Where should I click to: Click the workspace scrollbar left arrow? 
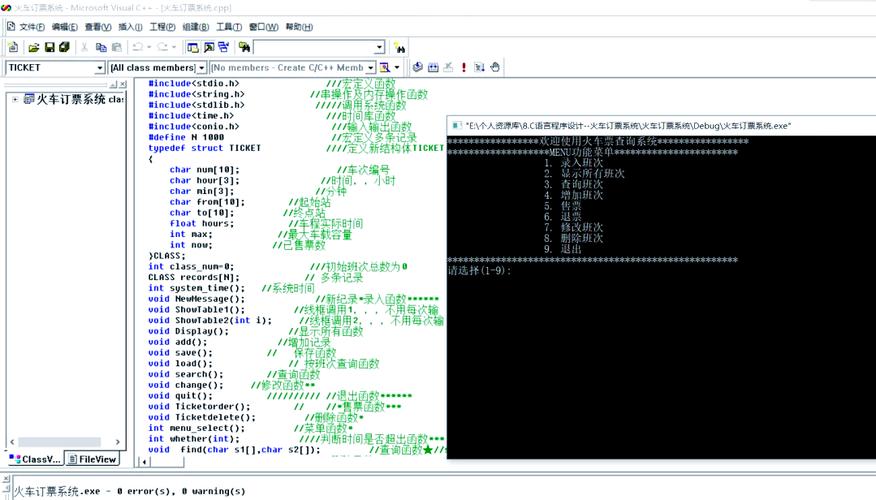(12, 442)
